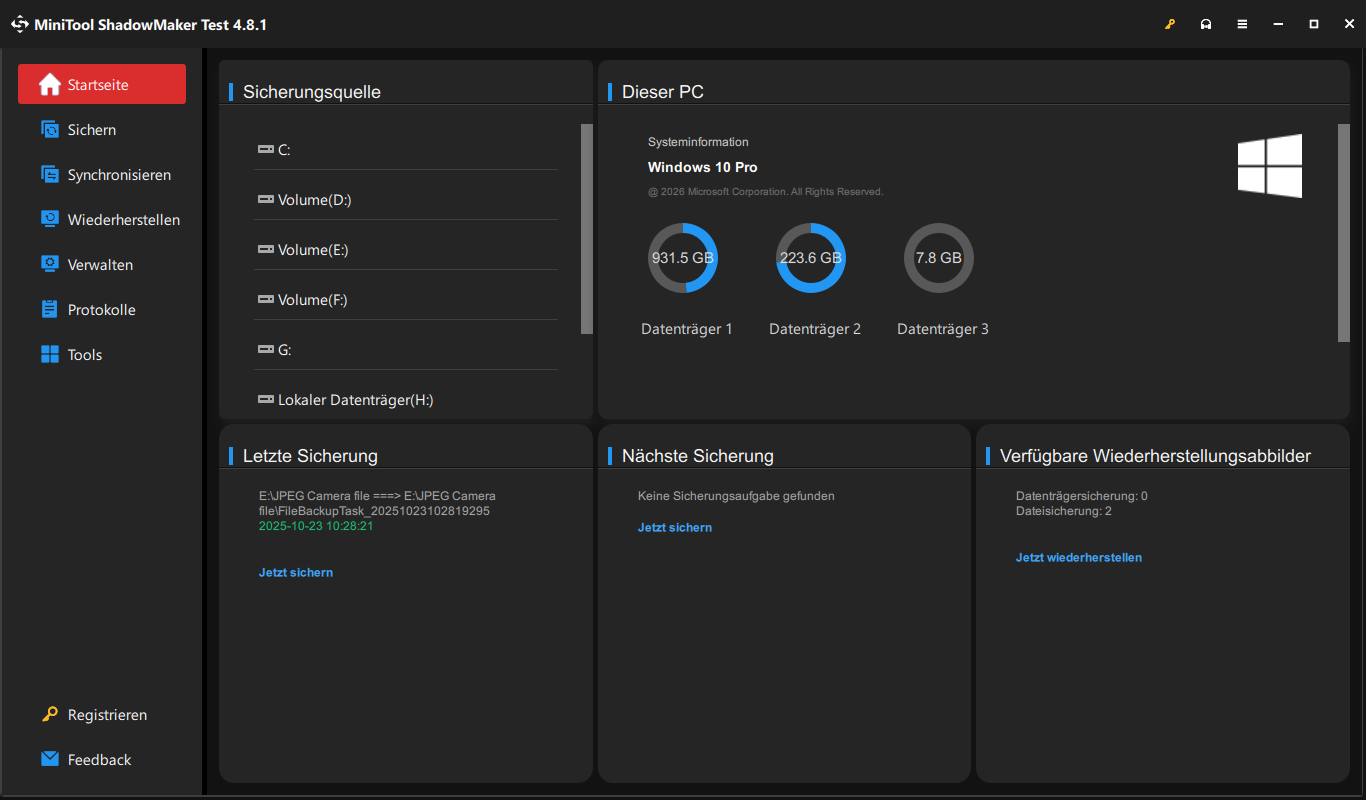Click the Sicherungsquelle list scrollbar
Image resolution: width=1366 pixels, height=800 pixels.
587,228
